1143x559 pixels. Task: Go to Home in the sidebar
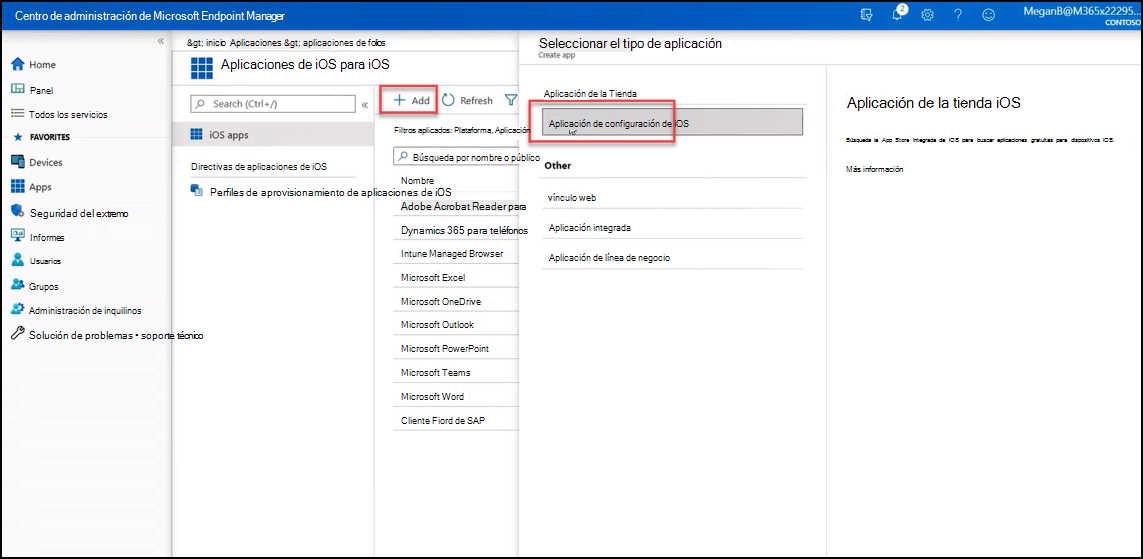tap(42, 65)
